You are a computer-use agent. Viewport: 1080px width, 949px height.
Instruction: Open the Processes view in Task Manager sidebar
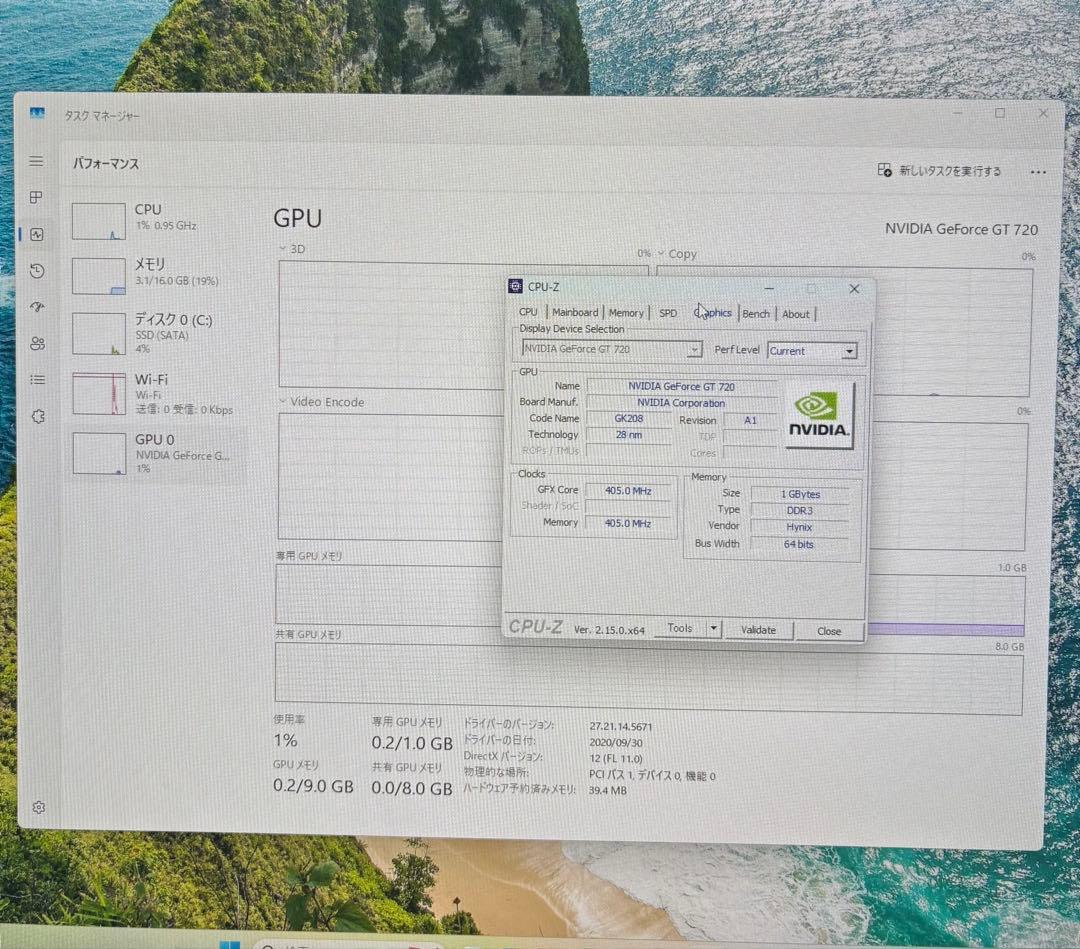[36, 197]
